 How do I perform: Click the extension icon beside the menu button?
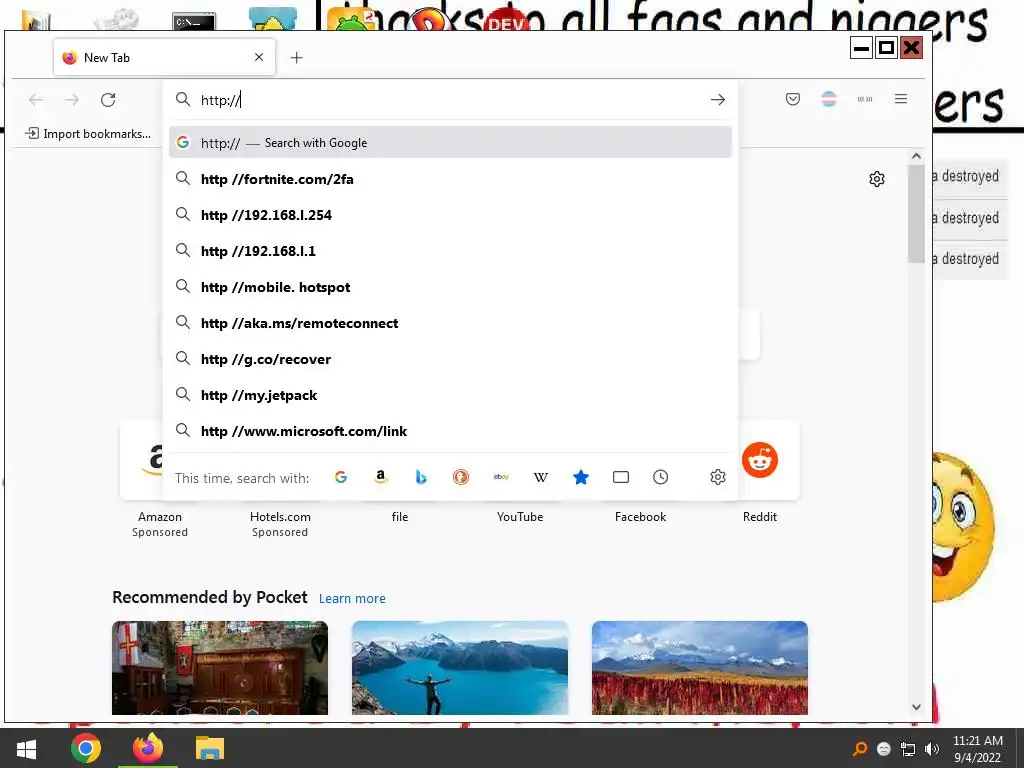(865, 99)
